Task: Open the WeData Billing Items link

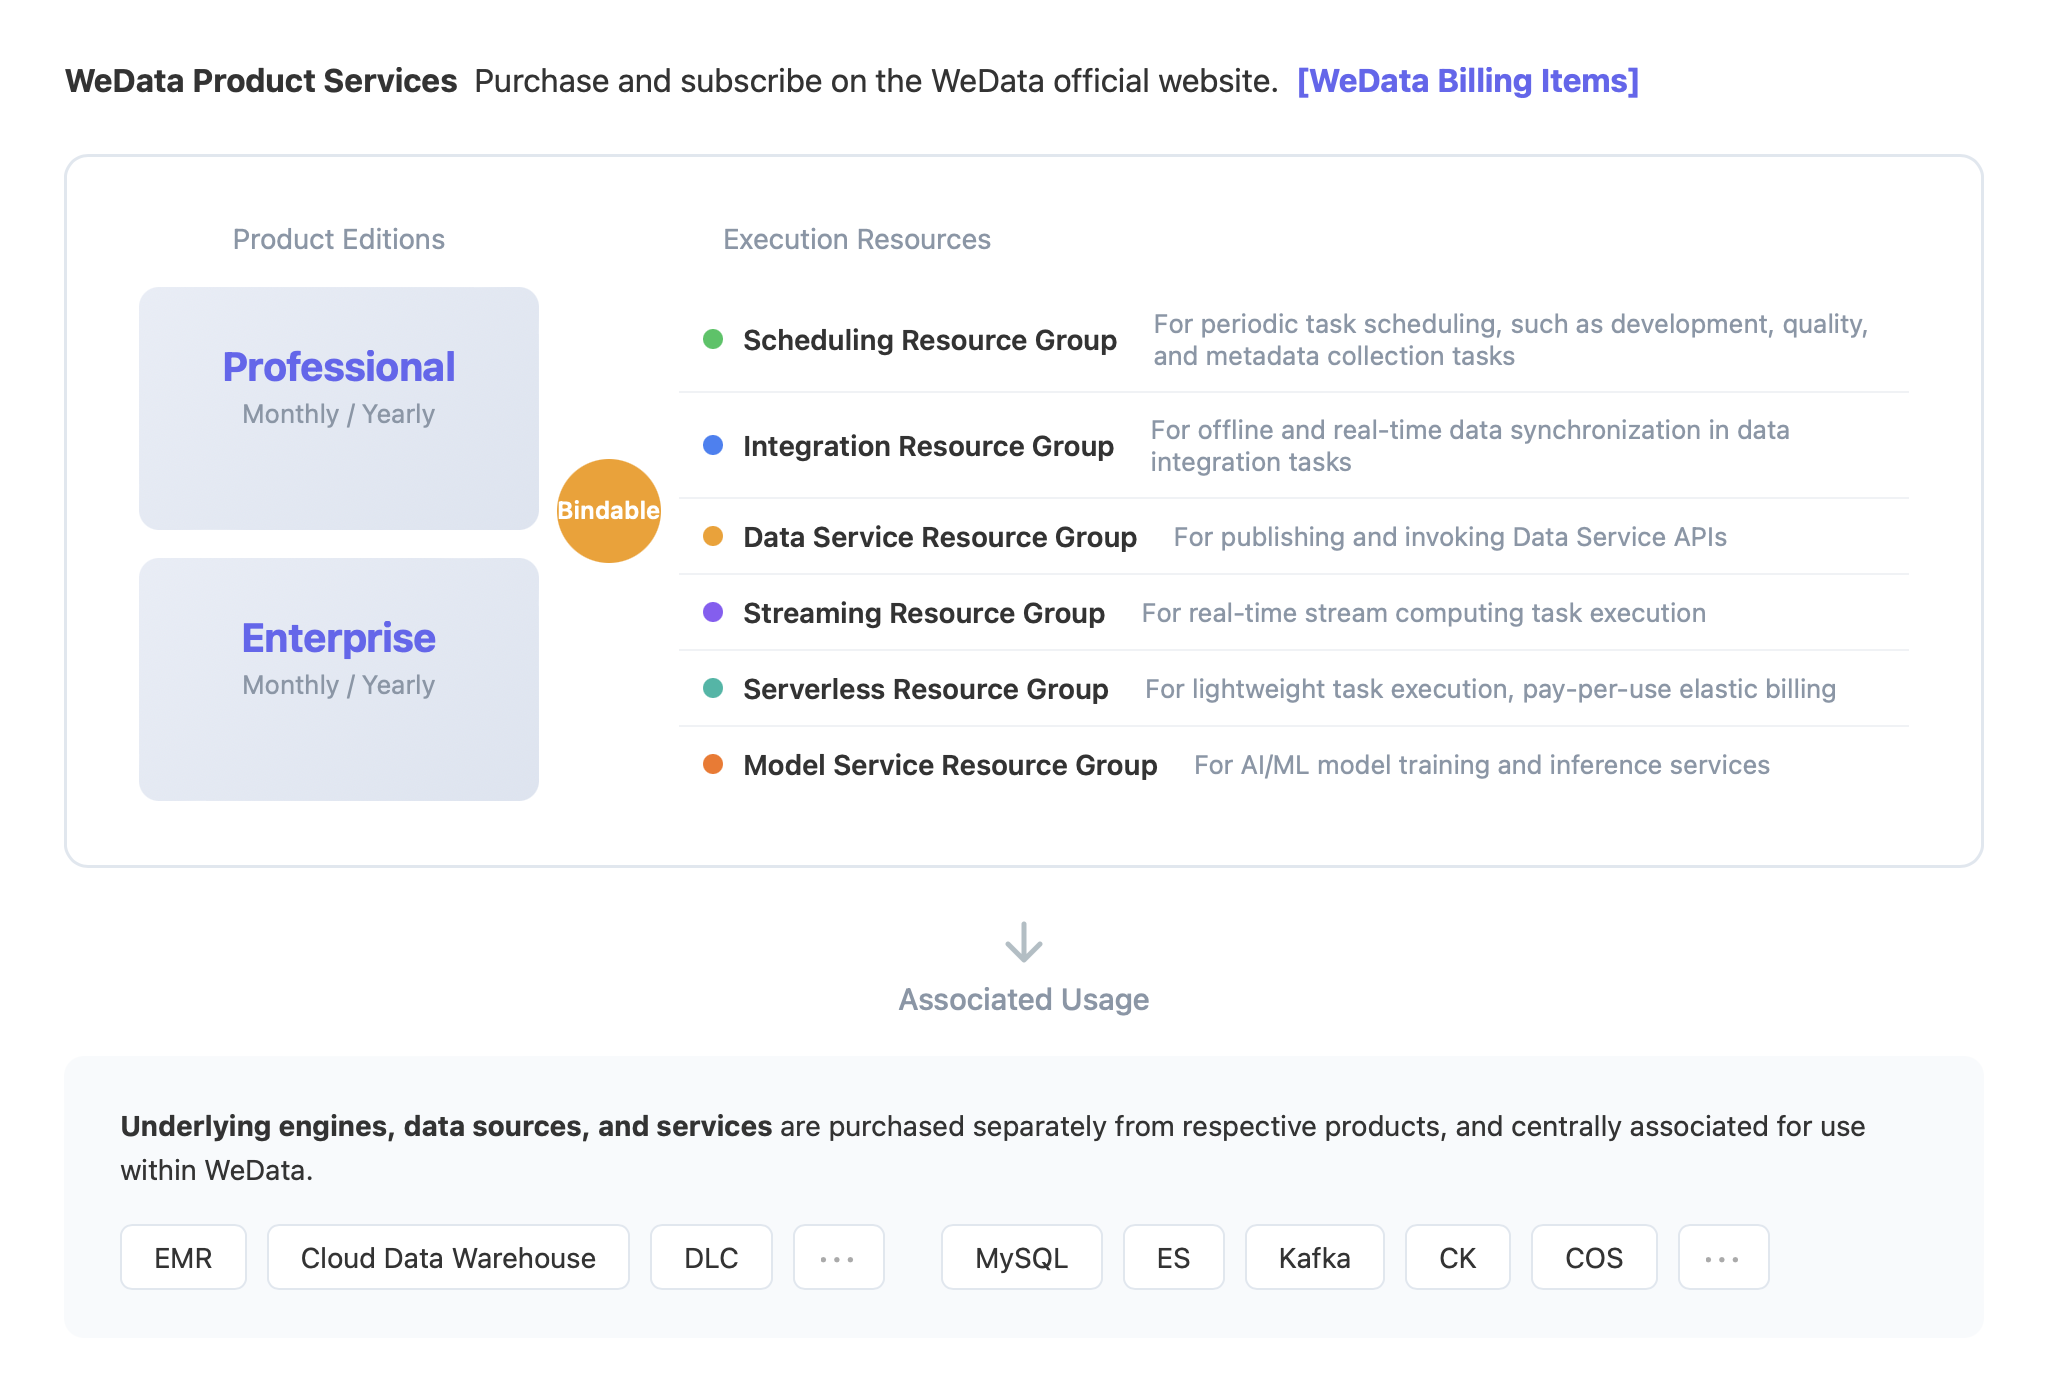Action: 1467,81
